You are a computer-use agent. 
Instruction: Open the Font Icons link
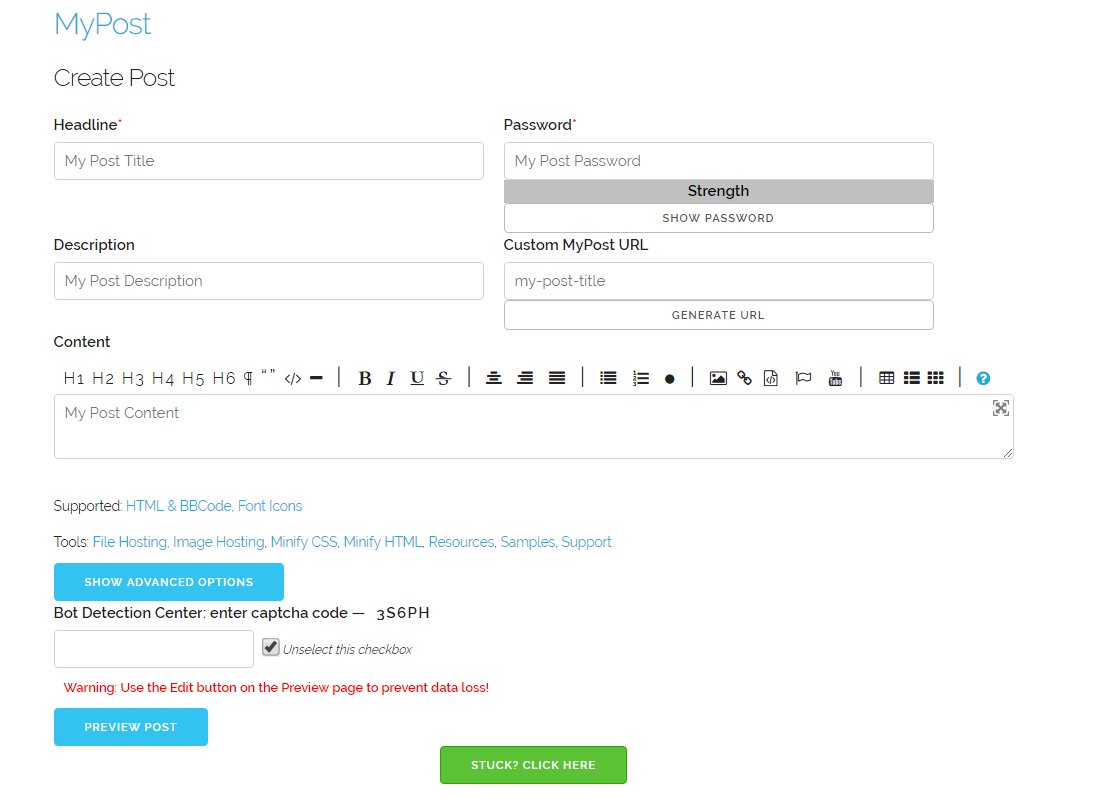[x=270, y=506]
